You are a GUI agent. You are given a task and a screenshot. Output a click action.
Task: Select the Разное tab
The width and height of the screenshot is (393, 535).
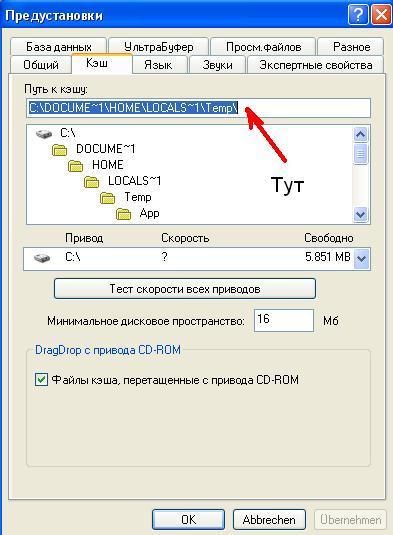pos(351,47)
